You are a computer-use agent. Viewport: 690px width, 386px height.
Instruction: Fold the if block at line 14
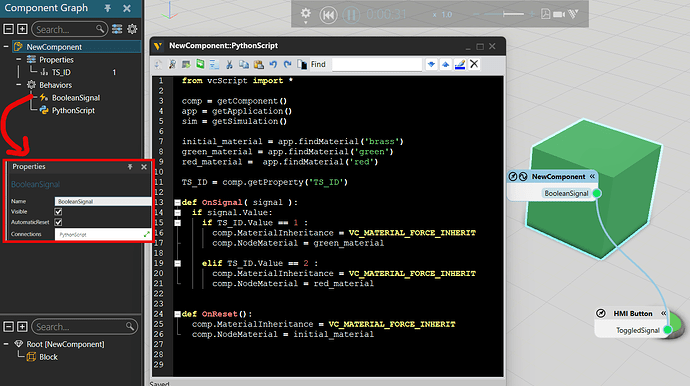point(177,213)
